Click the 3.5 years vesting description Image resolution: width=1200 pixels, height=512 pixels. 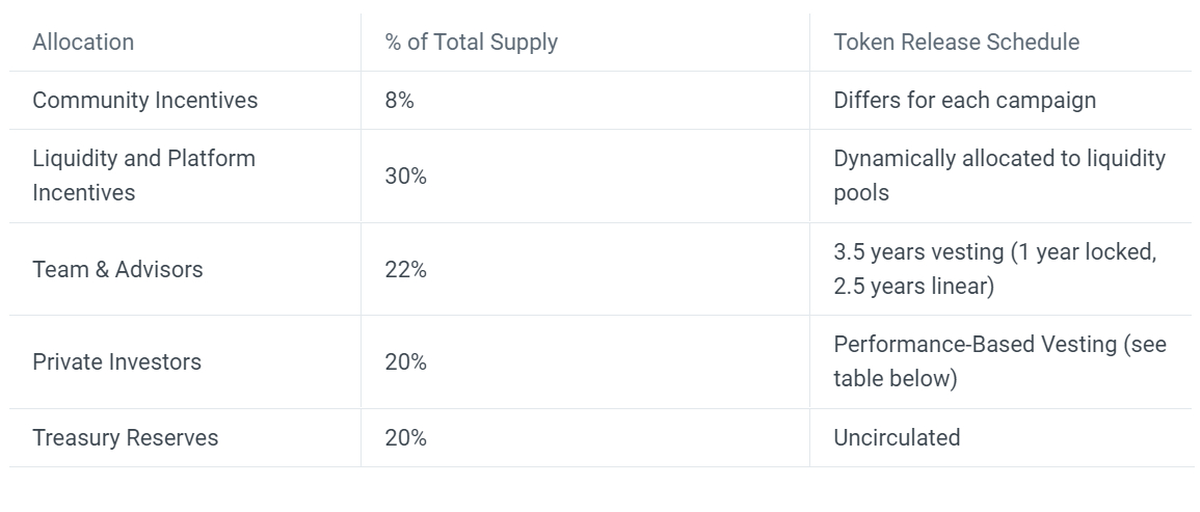[x=994, y=252]
